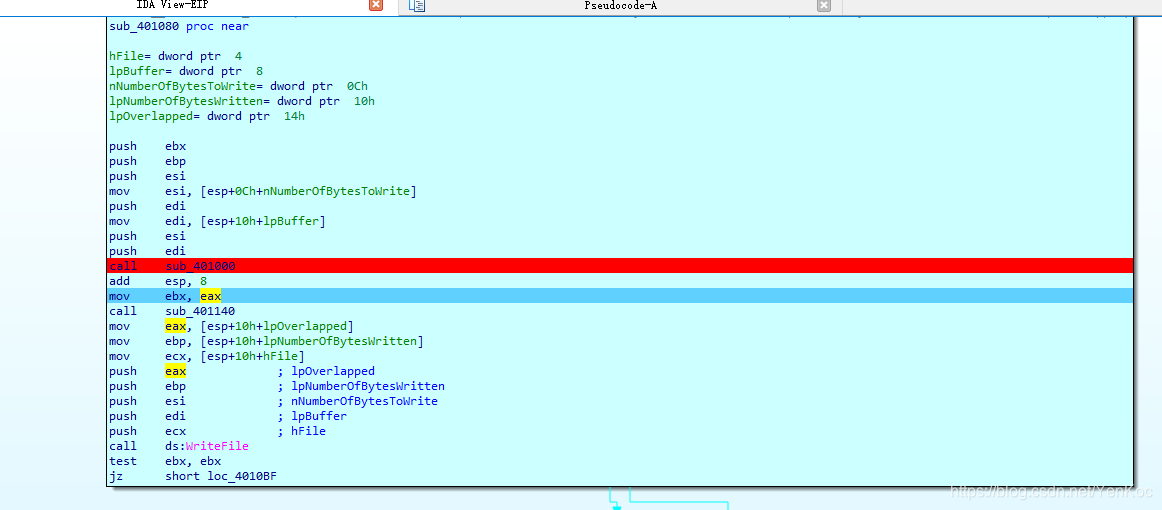Close the Pseudocode-A tab
Image resolution: width=1162 pixels, height=510 pixels.
point(824,5)
